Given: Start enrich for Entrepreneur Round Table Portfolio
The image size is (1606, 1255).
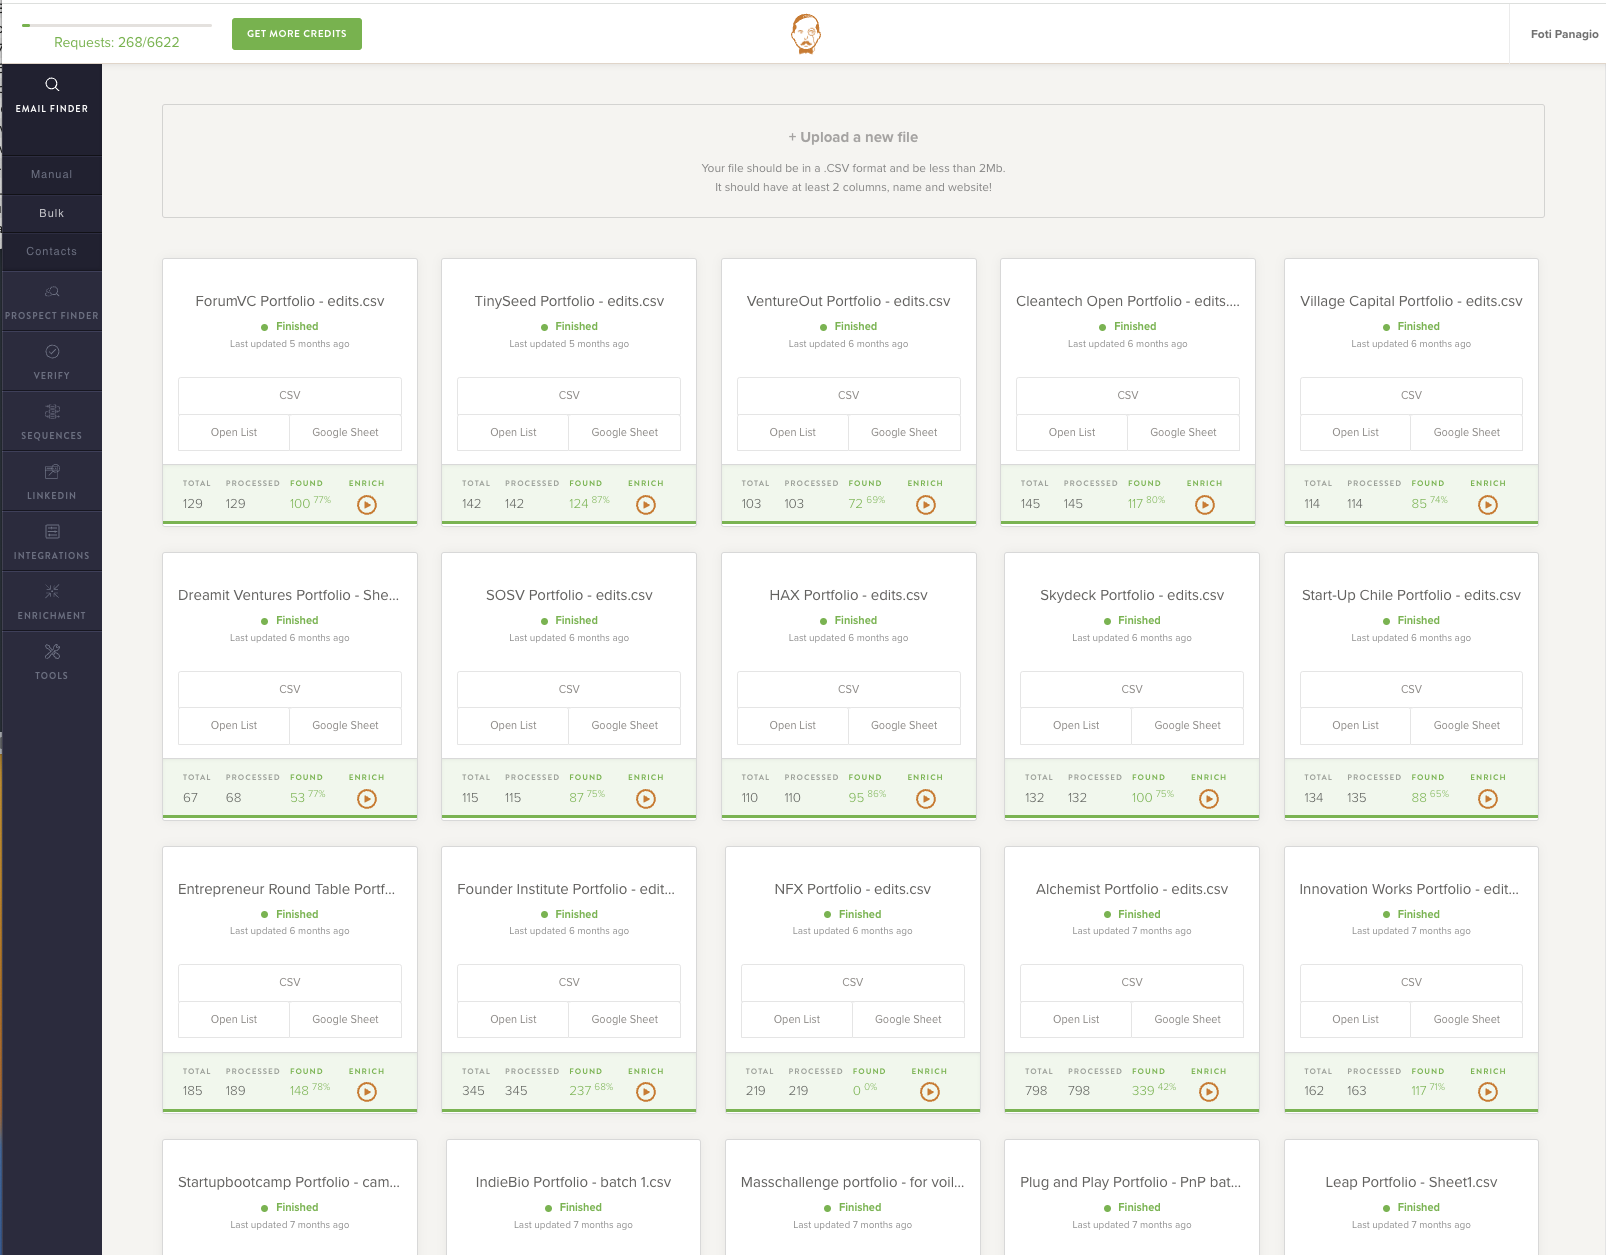Looking at the screenshot, I should click(x=367, y=1092).
